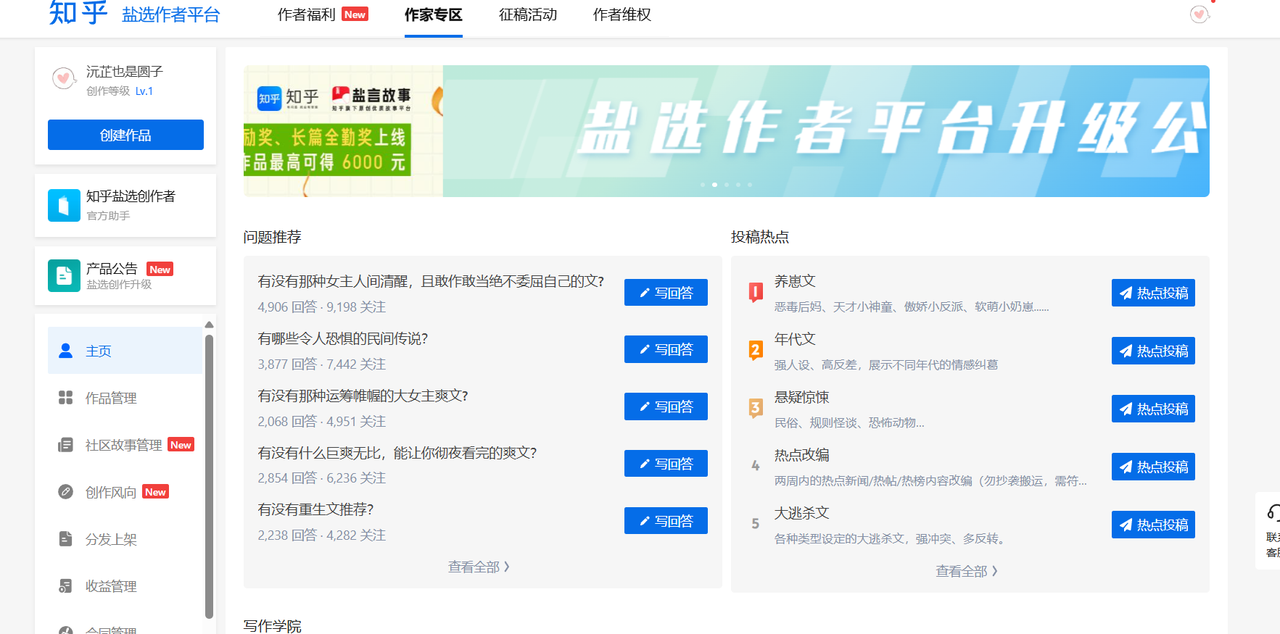Click the 官方助手 subtitle
1280x634 pixels.
(108, 216)
